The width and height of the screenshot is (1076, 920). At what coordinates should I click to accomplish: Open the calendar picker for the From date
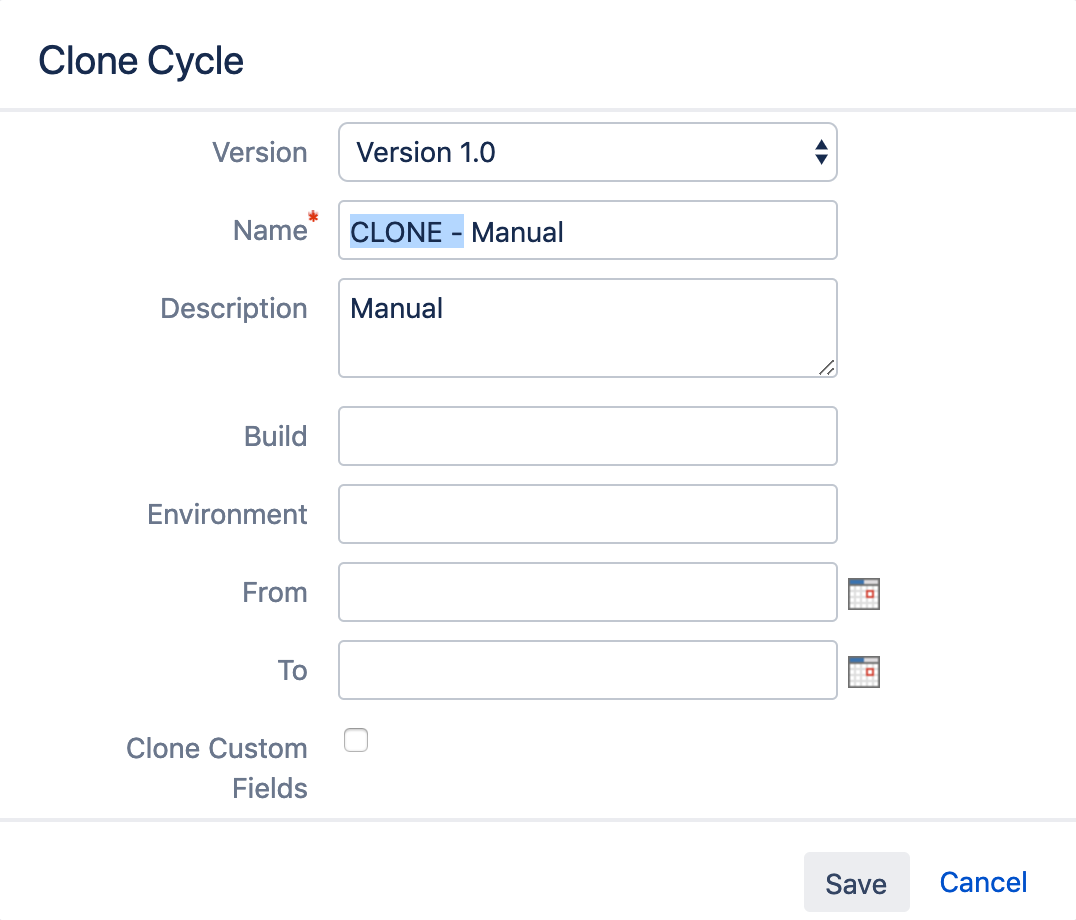click(x=863, y=593)
